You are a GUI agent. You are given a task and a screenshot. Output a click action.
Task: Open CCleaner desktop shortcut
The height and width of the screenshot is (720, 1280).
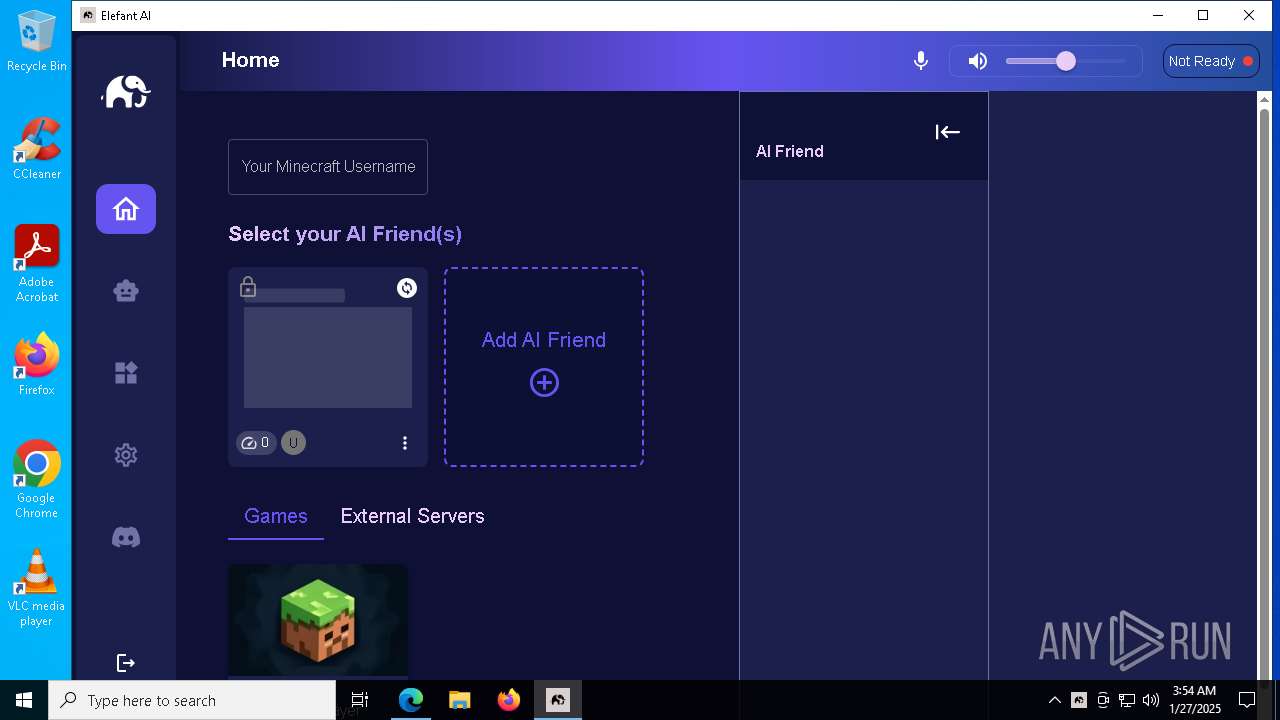point(37,149)
